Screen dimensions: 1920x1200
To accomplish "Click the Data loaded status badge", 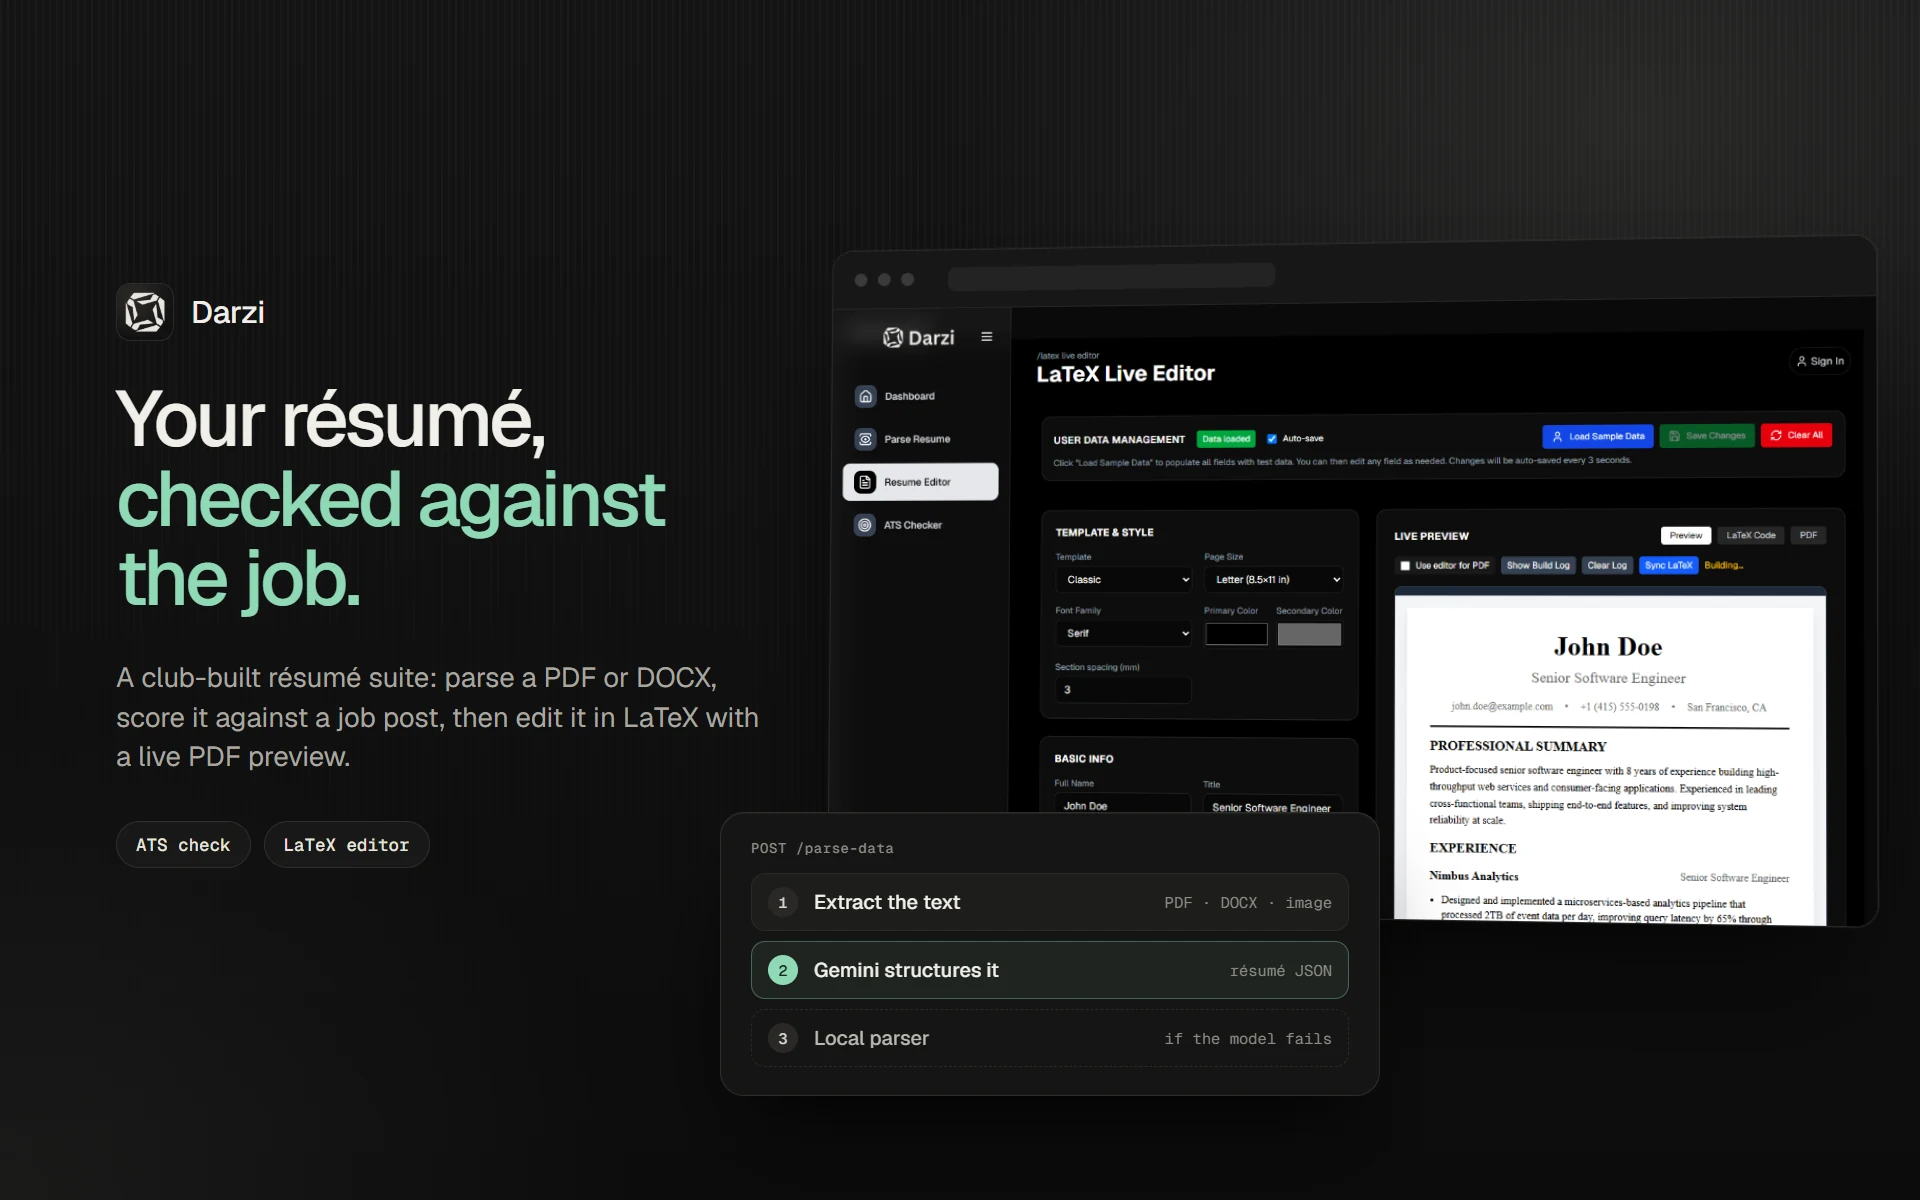I will 1226,439.
